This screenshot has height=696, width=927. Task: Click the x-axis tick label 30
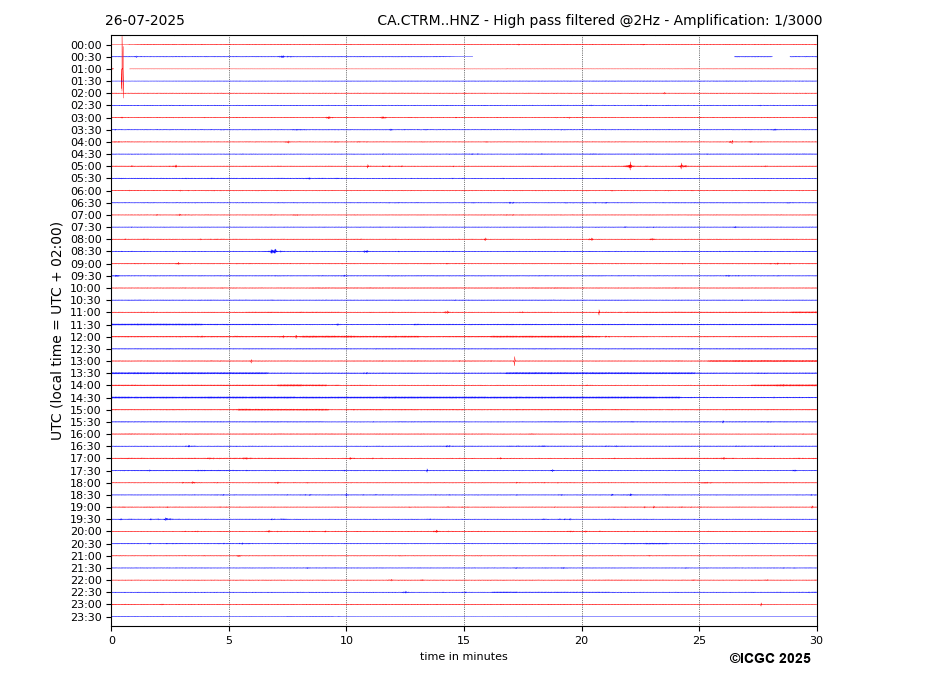click(x=816, y=640)
